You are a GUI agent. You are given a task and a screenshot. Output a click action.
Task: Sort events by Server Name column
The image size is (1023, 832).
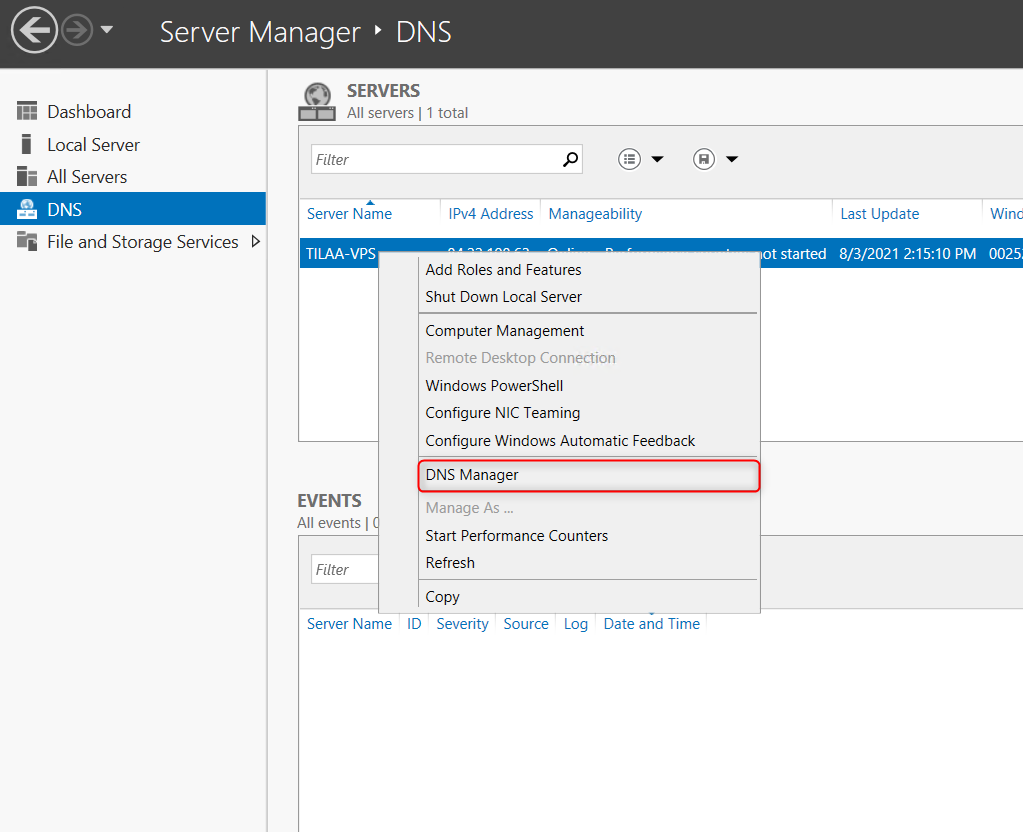pos(349,624)
